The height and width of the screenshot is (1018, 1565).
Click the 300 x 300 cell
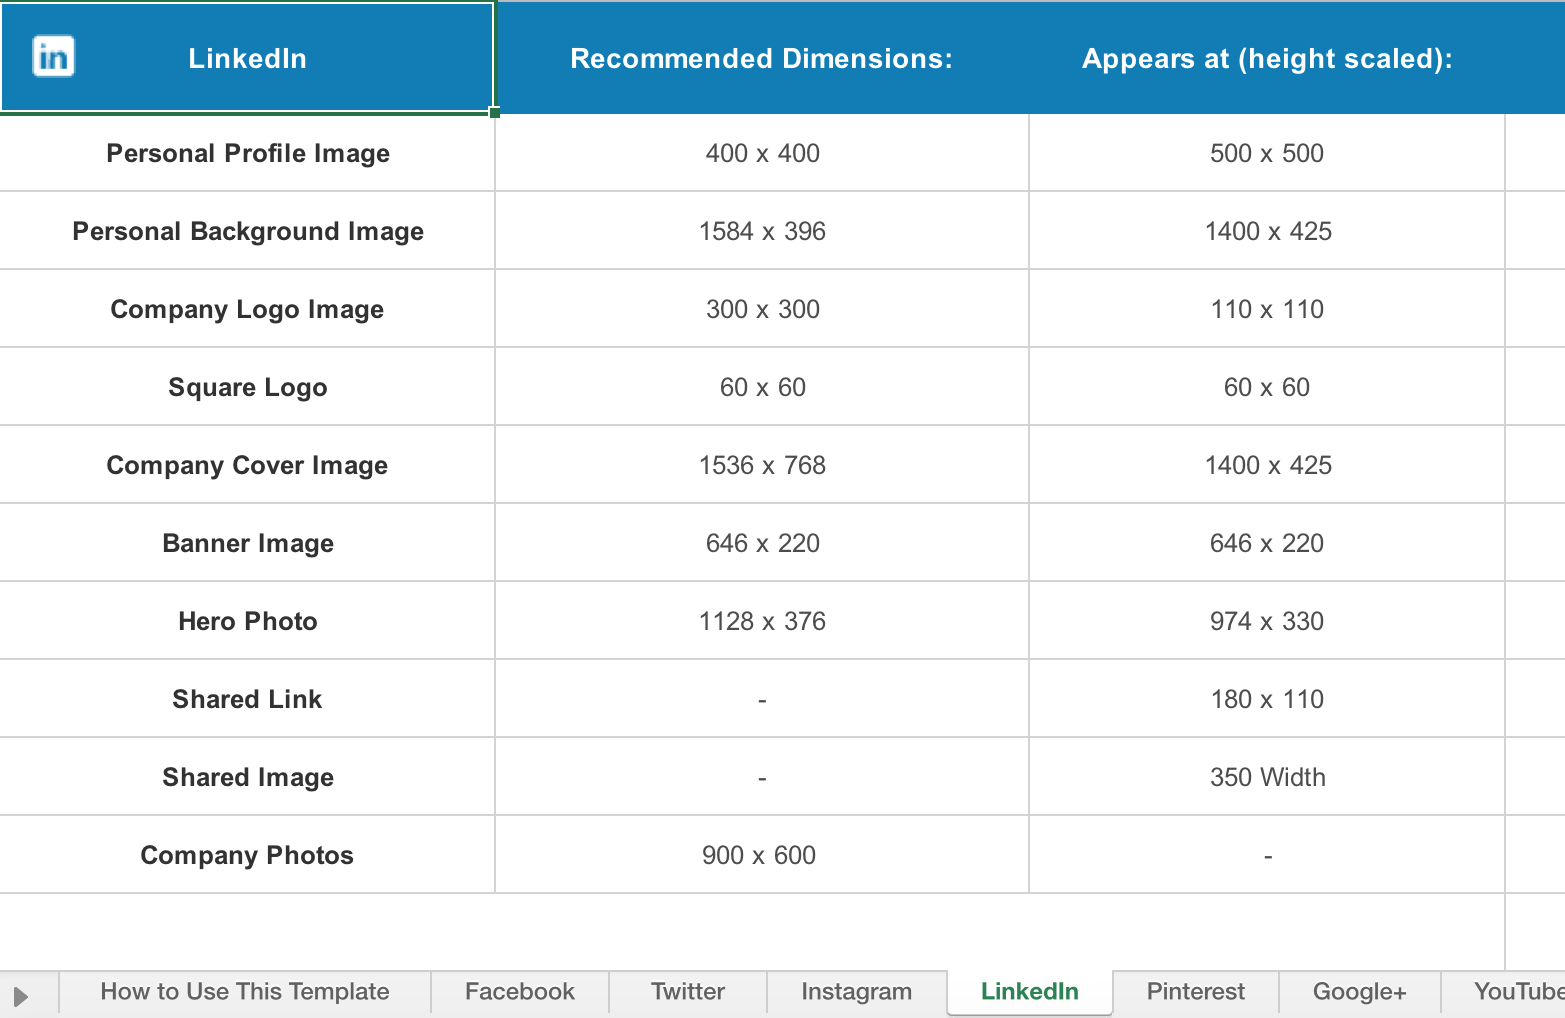(x=762, y=309)
